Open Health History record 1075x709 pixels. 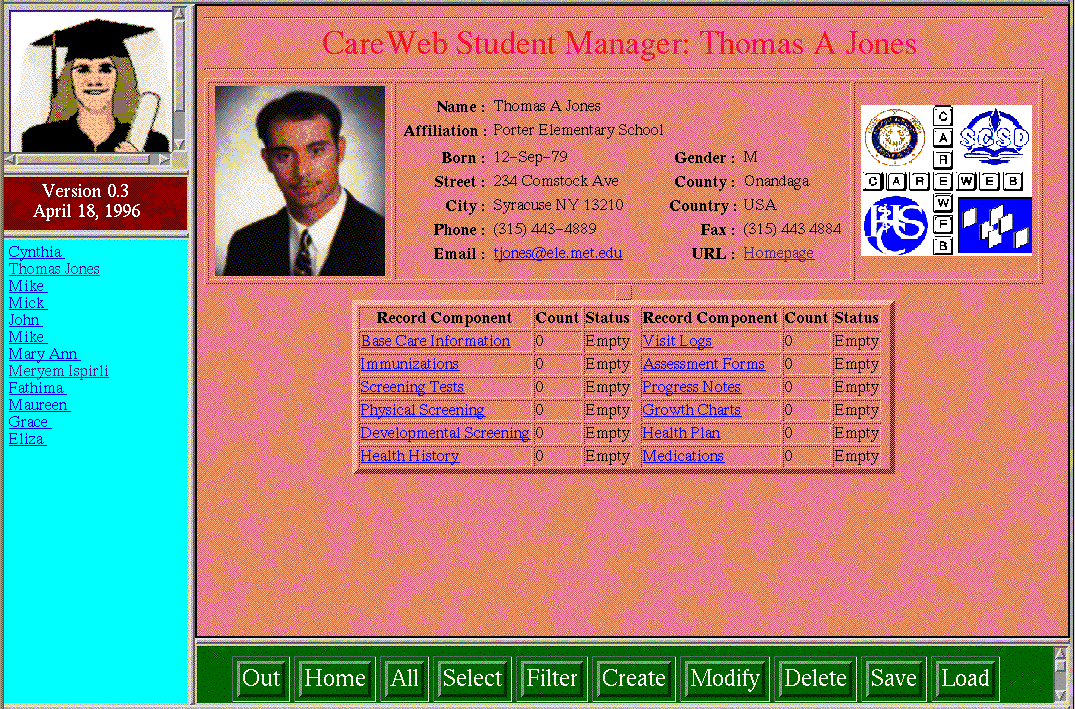[410, 456]
